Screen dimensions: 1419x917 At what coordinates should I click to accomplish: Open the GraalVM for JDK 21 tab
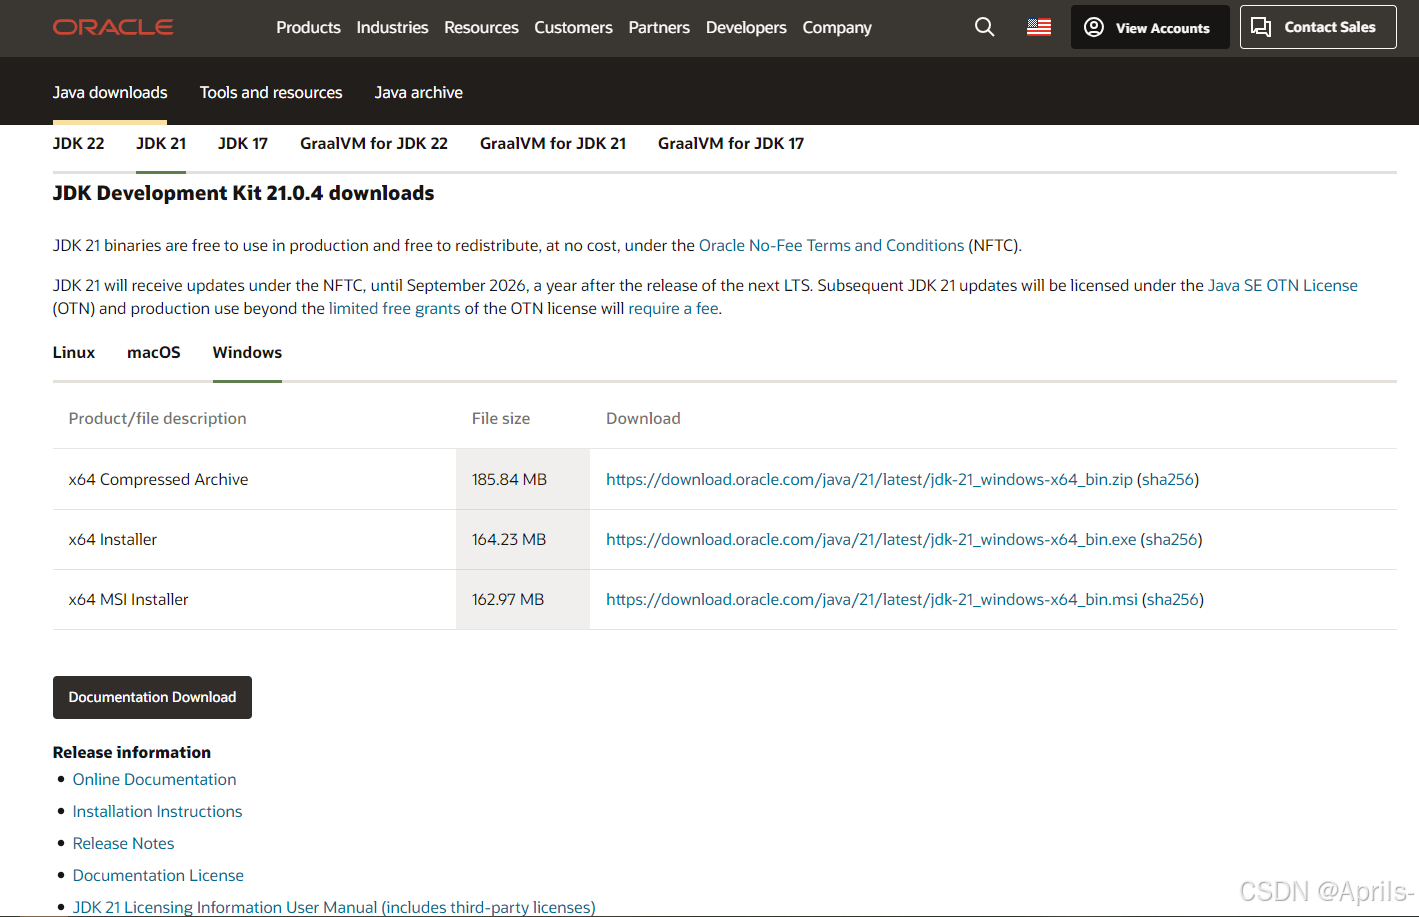[x=553, y=143]
